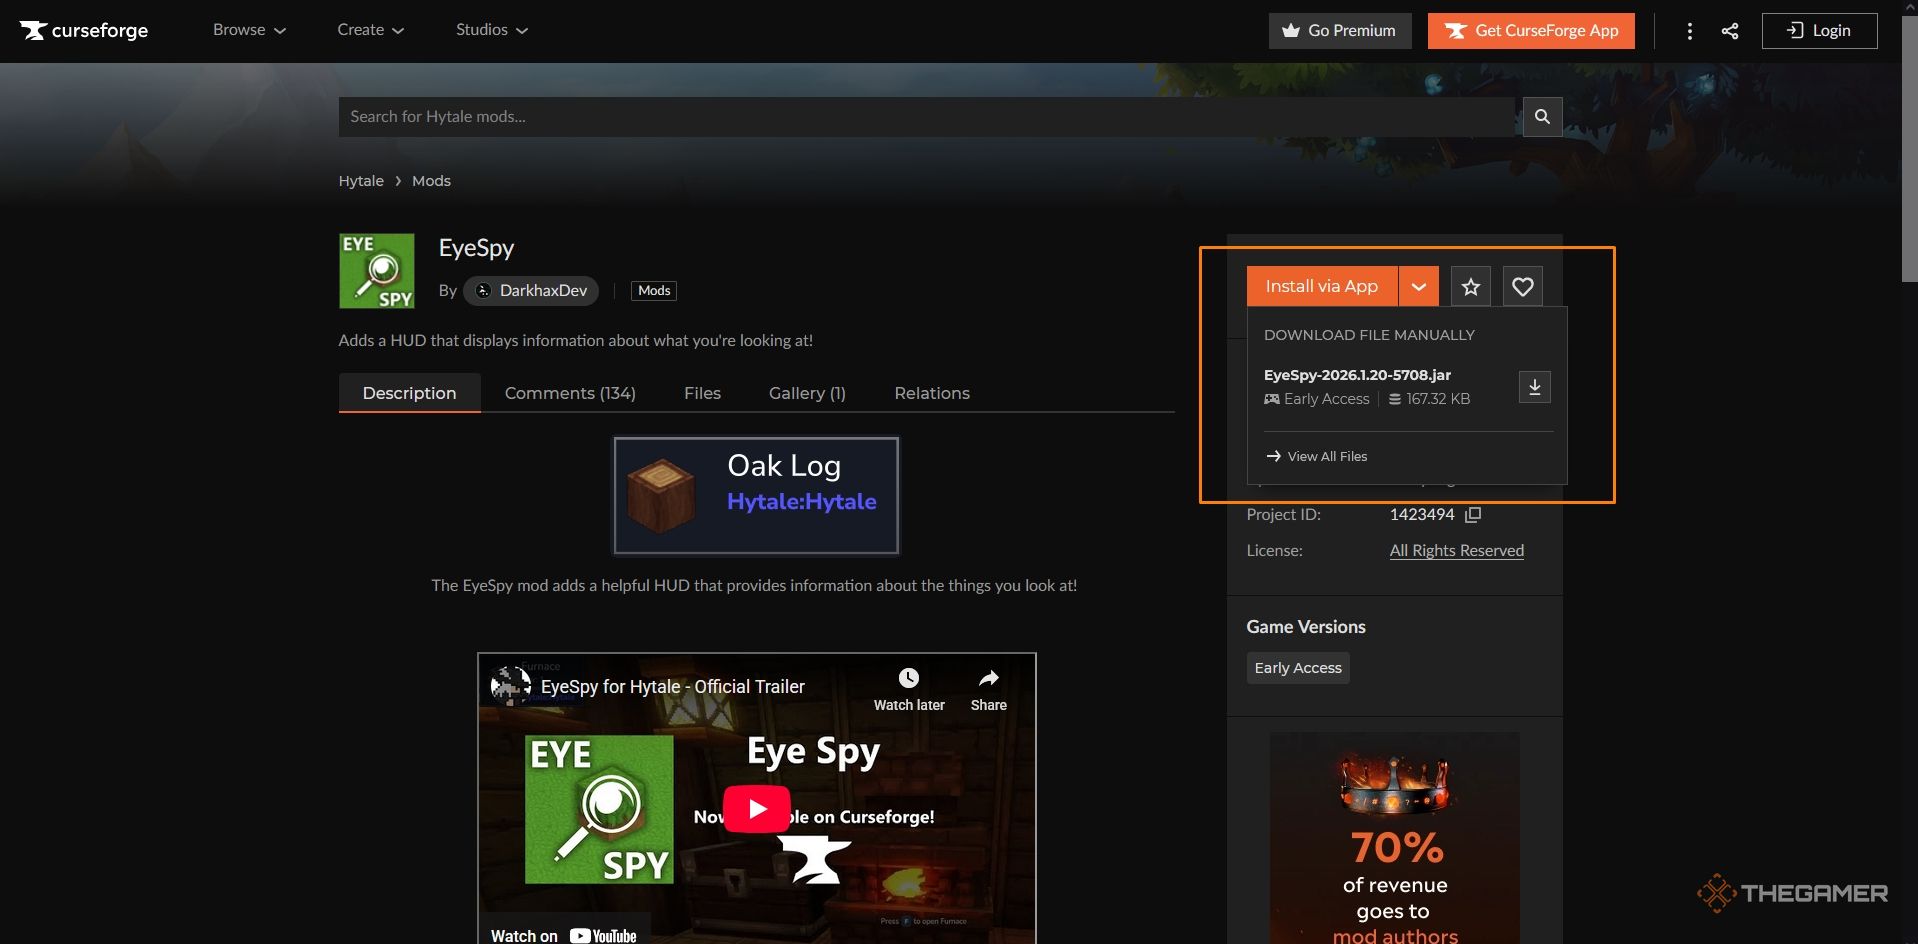Image resolution: width=1918 pixels, height=944 pixels.
Task: Switch to the Comments (134) tab
Action: (570, 393)
